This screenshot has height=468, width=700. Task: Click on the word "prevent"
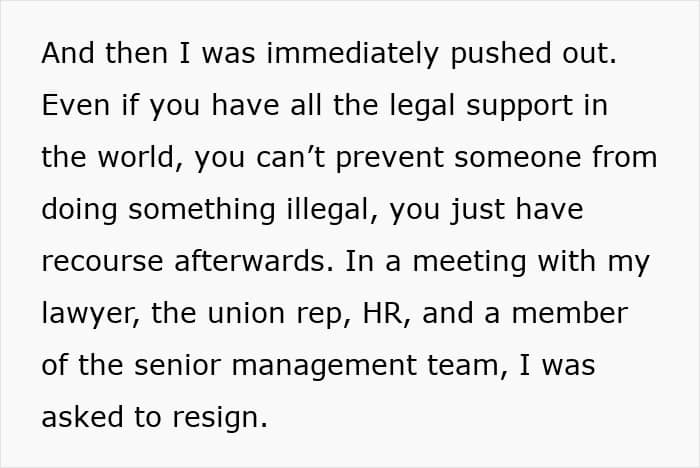click(389, 158)
